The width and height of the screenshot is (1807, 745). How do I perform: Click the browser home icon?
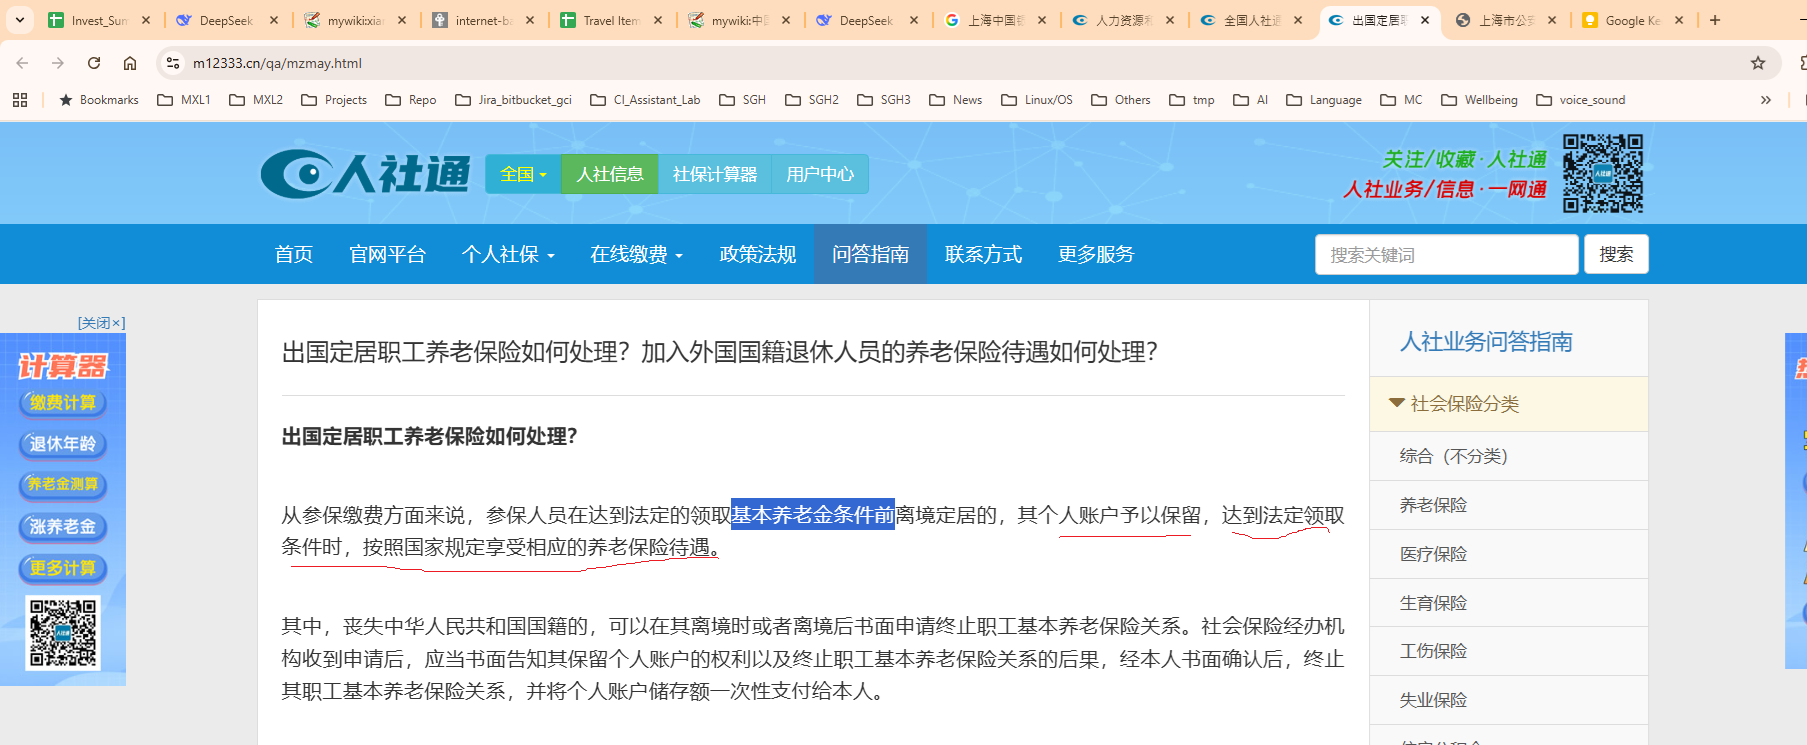tap(130, 63)
